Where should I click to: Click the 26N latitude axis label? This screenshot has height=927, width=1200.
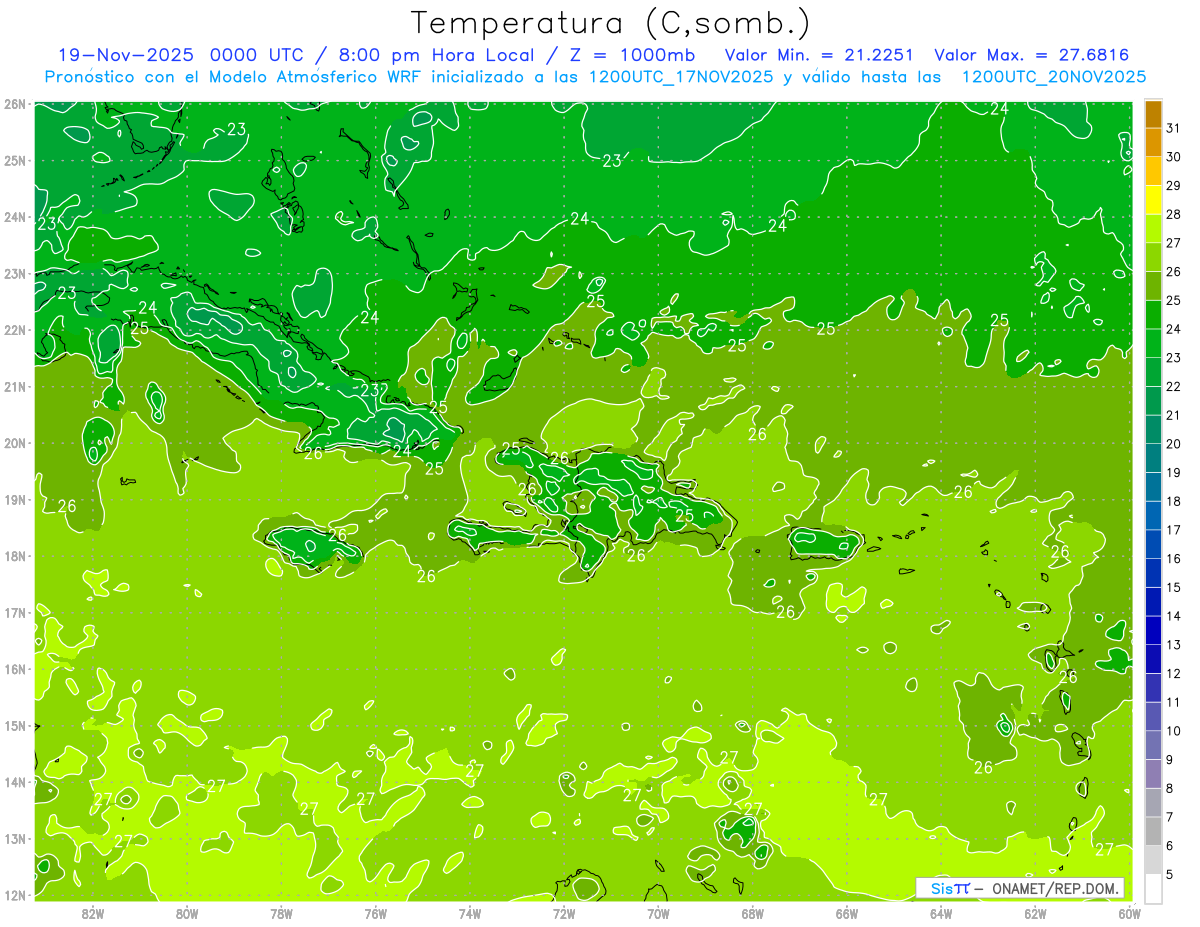pyautogui.click(x=14, y=104)
